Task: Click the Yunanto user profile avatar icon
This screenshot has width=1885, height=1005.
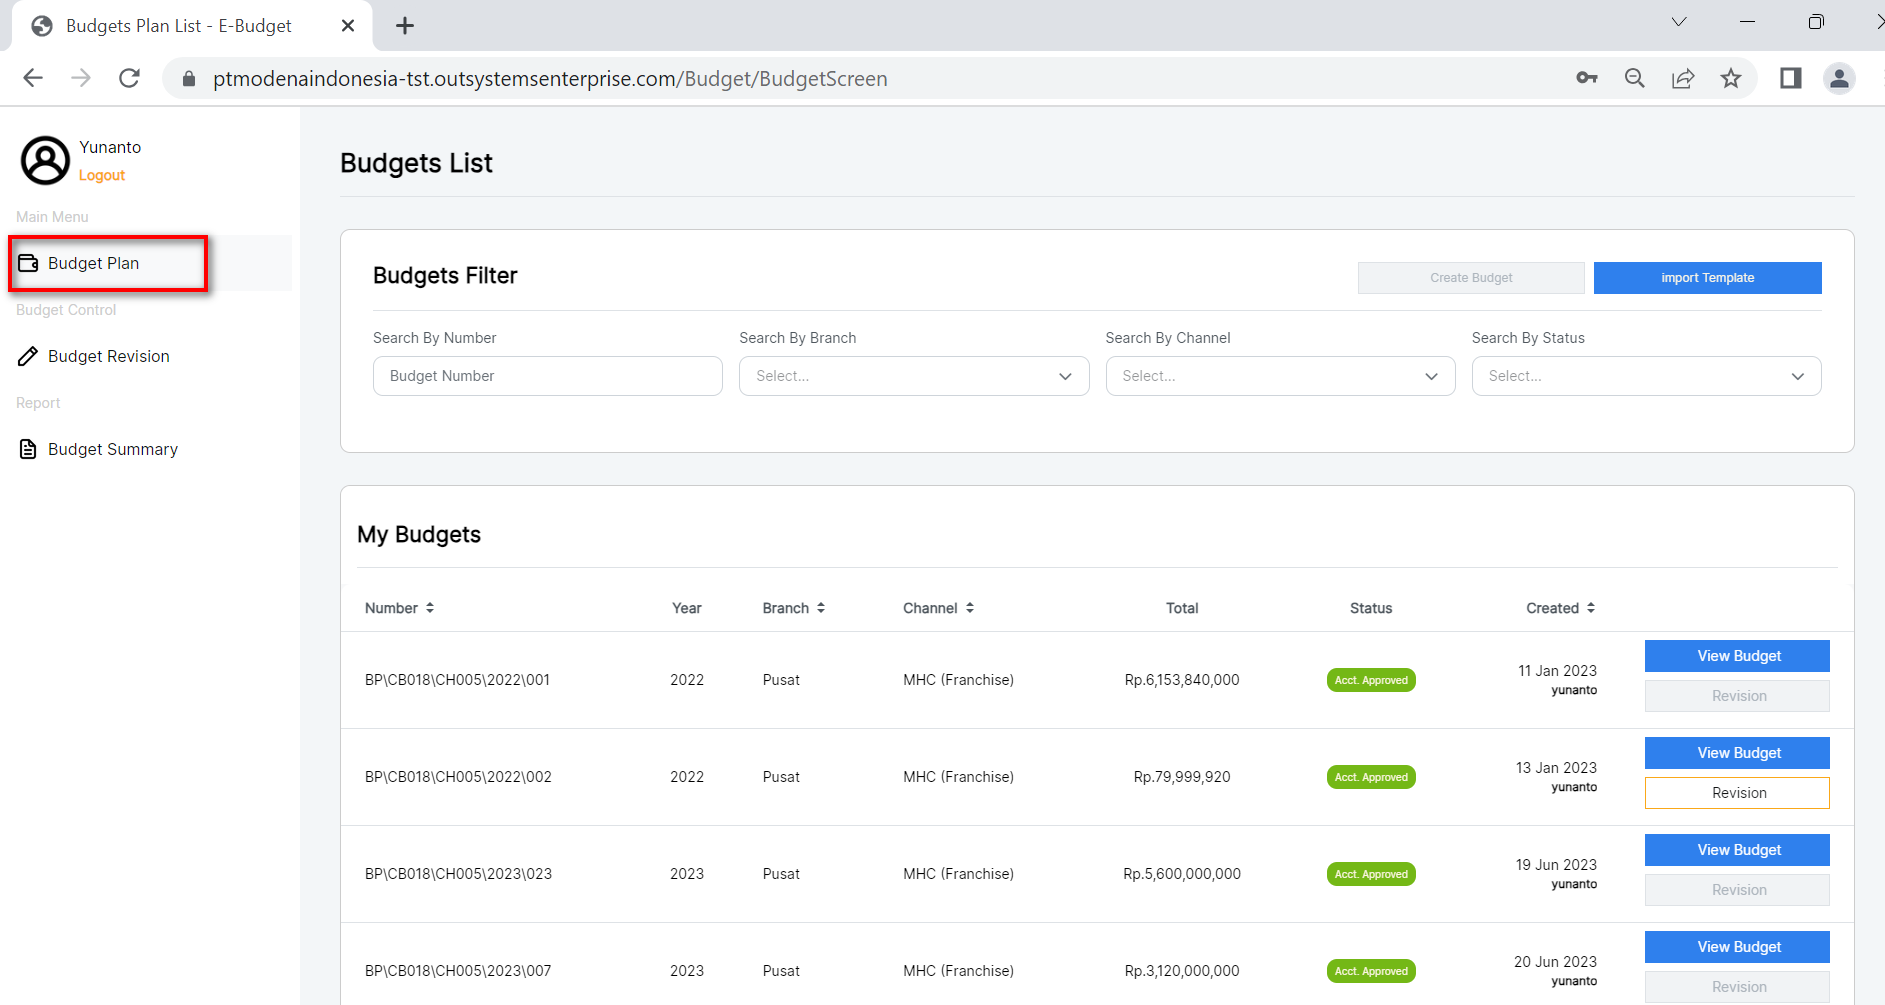Action: coord(45,160)
